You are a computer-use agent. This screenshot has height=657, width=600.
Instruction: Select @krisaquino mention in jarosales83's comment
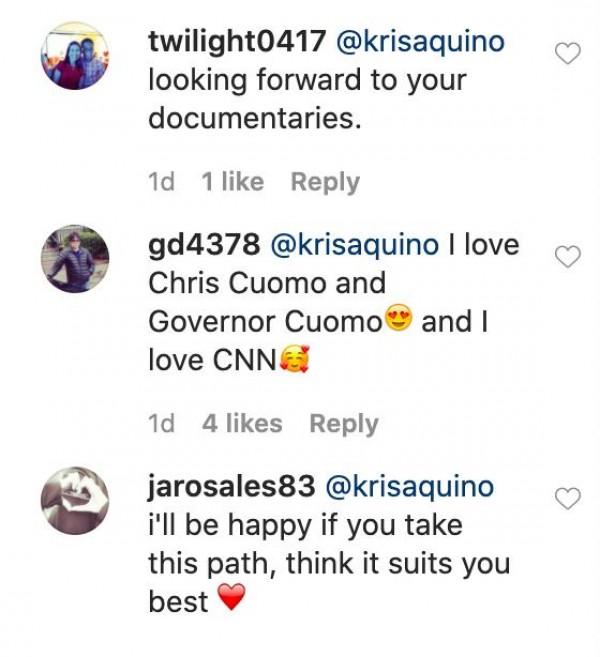410,486
